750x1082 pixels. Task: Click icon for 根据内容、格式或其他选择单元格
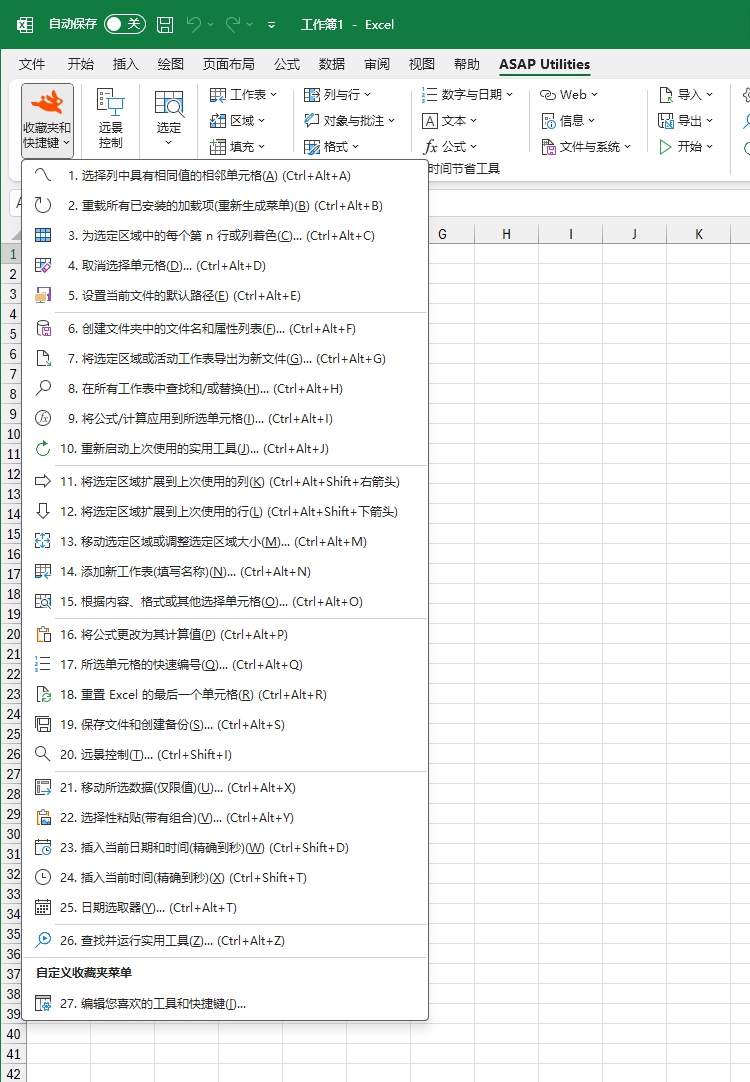tap(43, 601)
